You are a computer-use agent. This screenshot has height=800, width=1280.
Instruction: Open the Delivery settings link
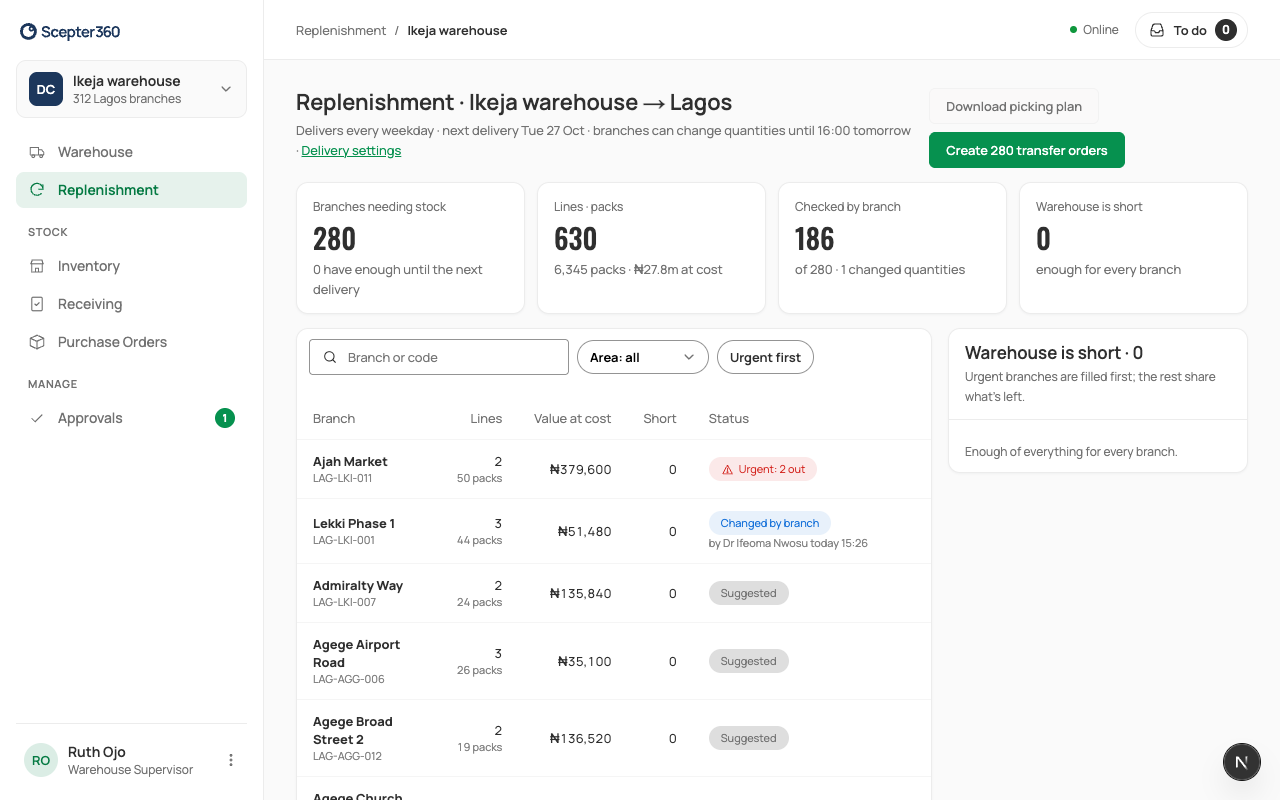[351, 151]
